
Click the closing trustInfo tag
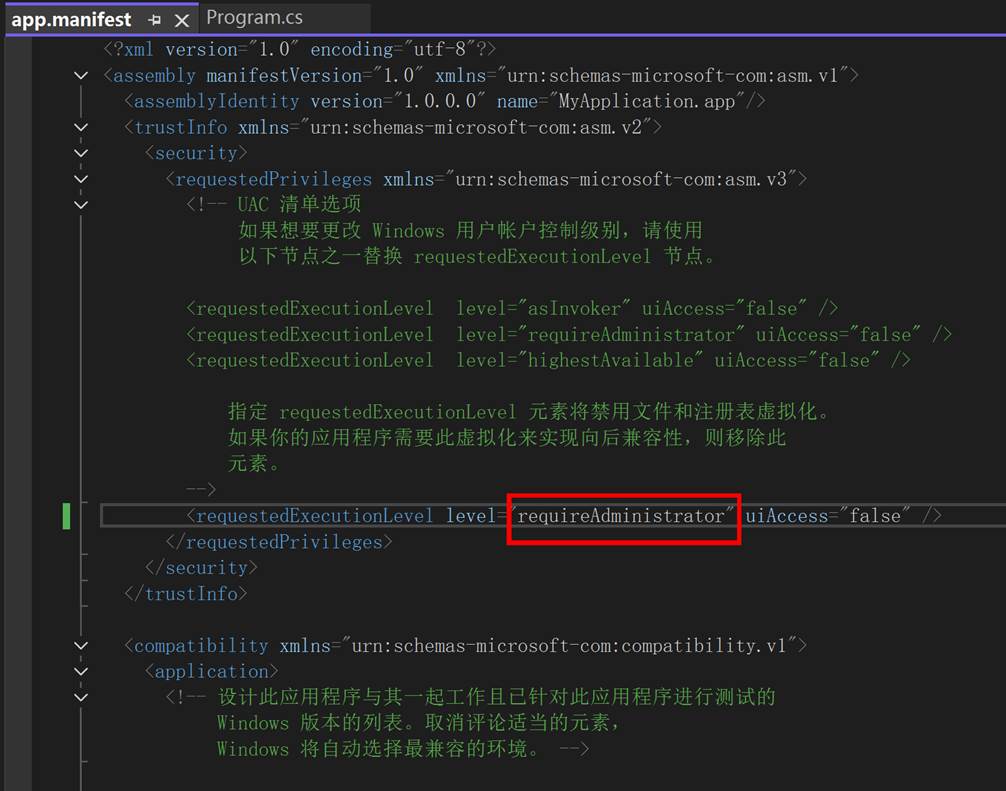186,594
